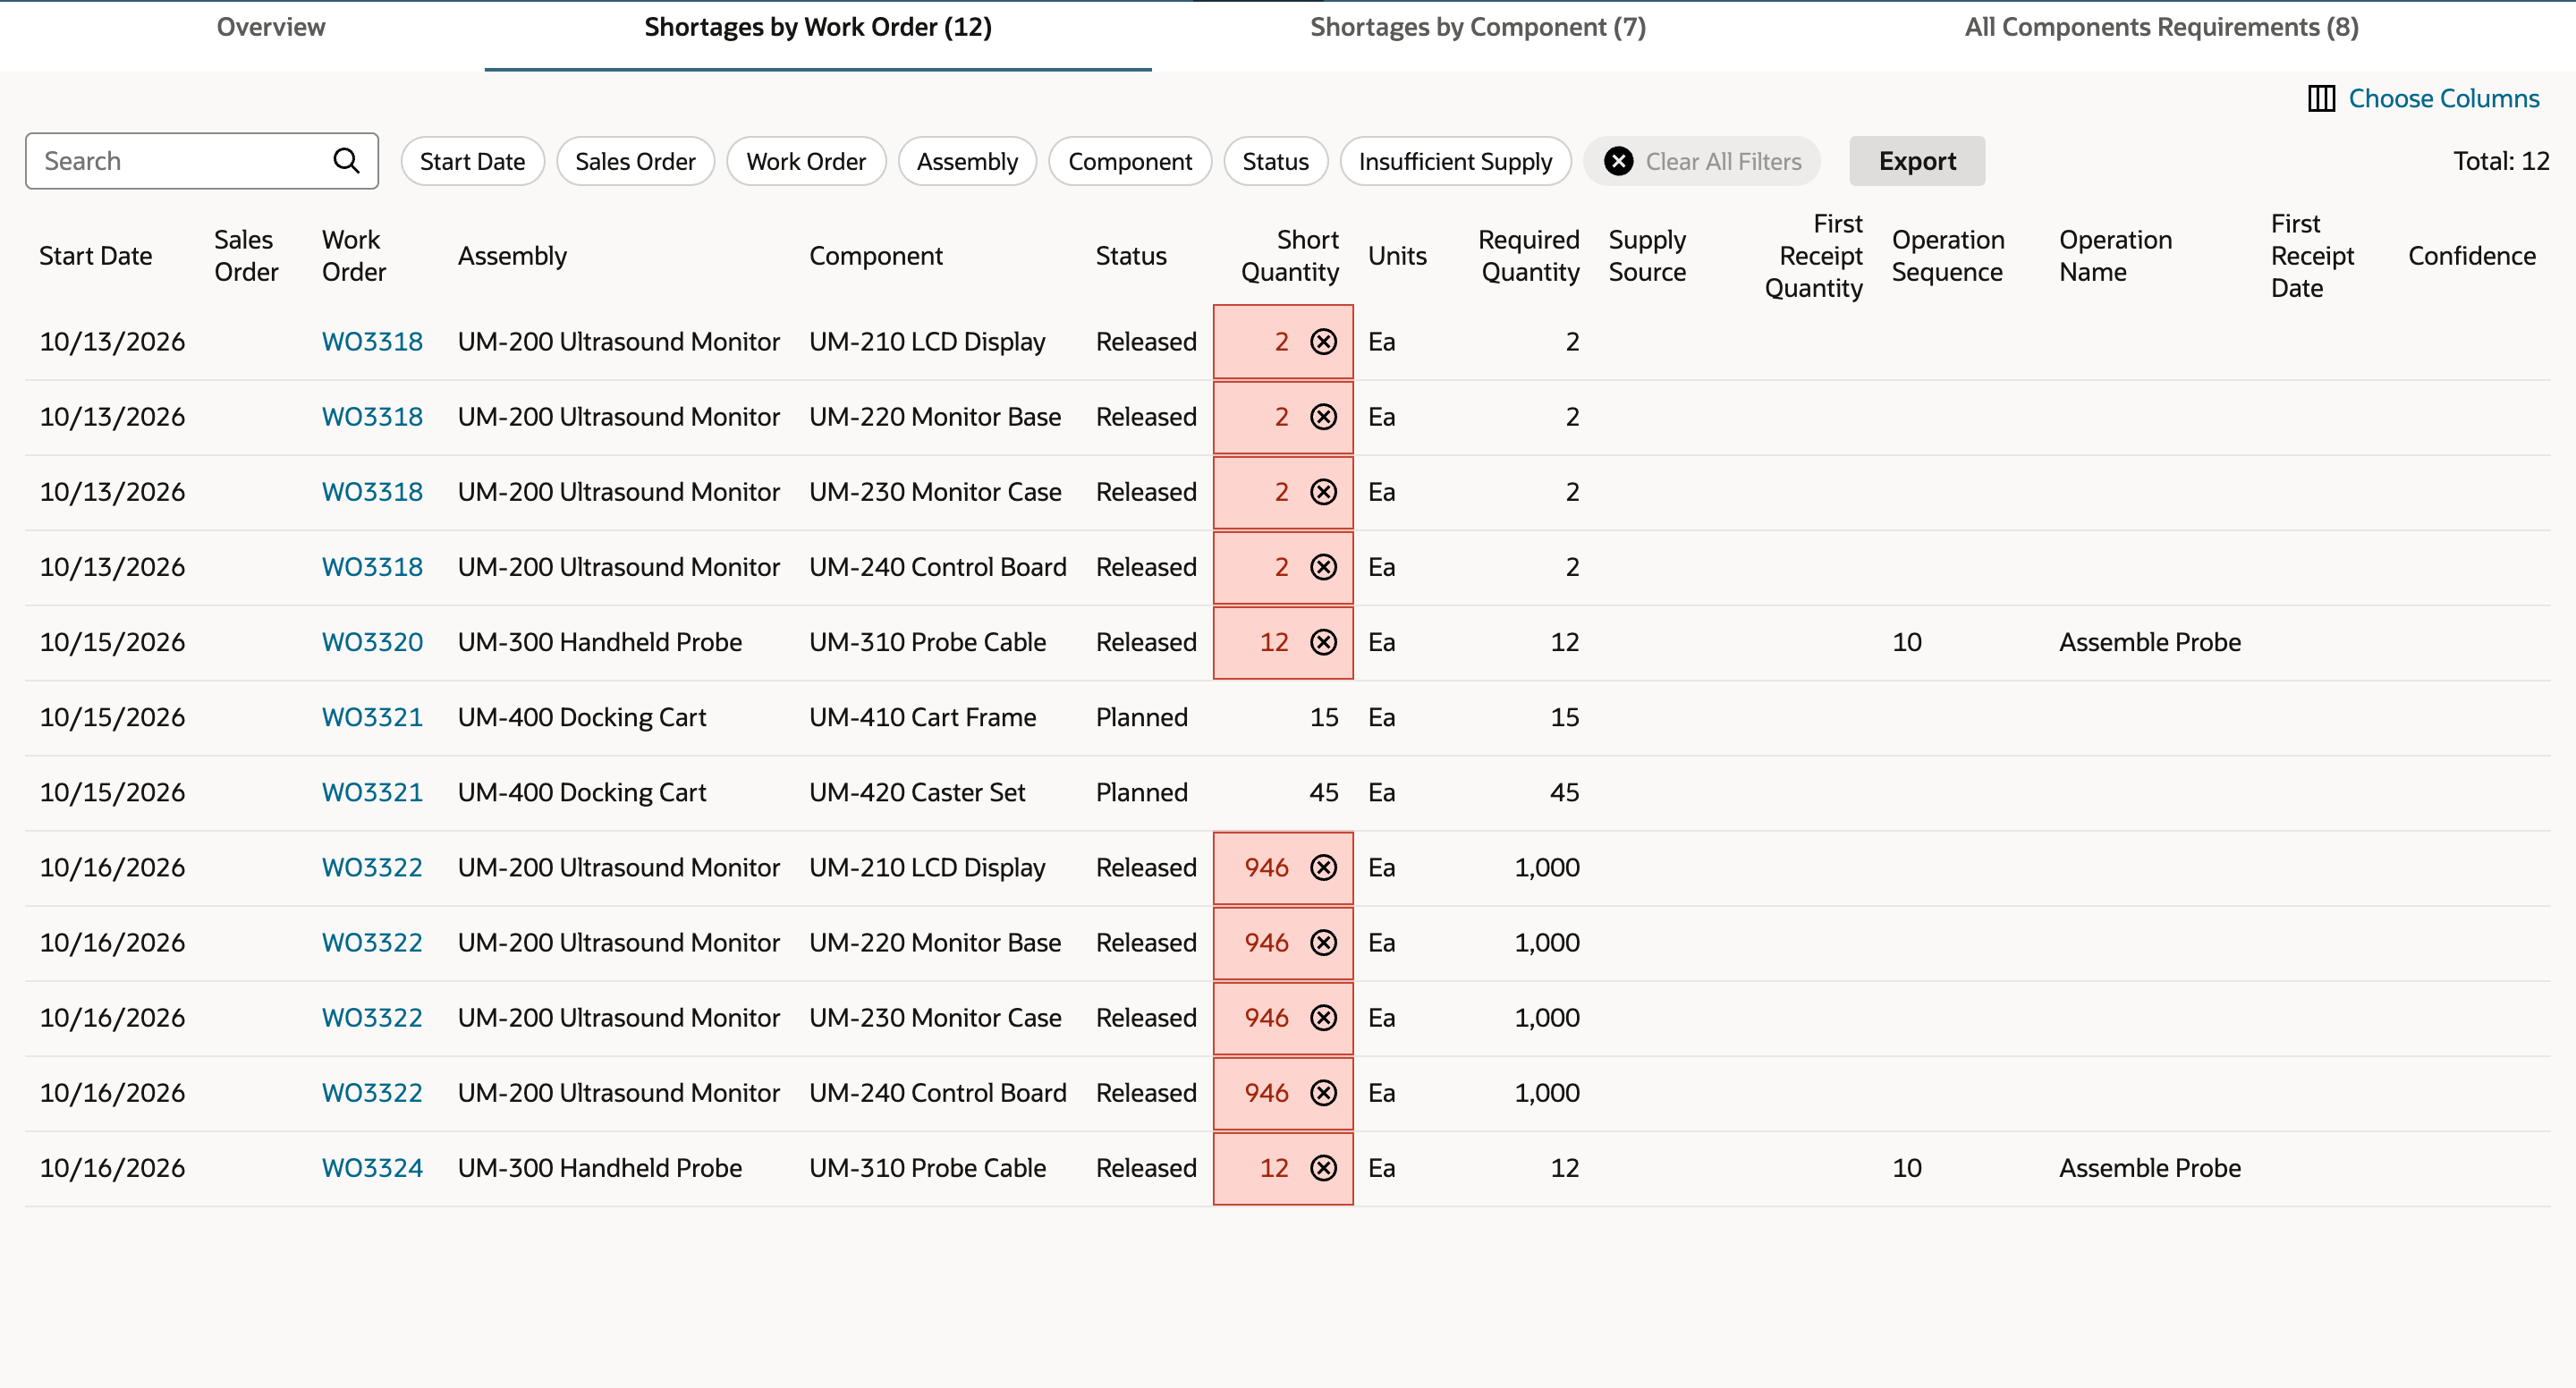
Task: Open WO3322 link in UM-240 Control Board row
Action: point(372,1092)
